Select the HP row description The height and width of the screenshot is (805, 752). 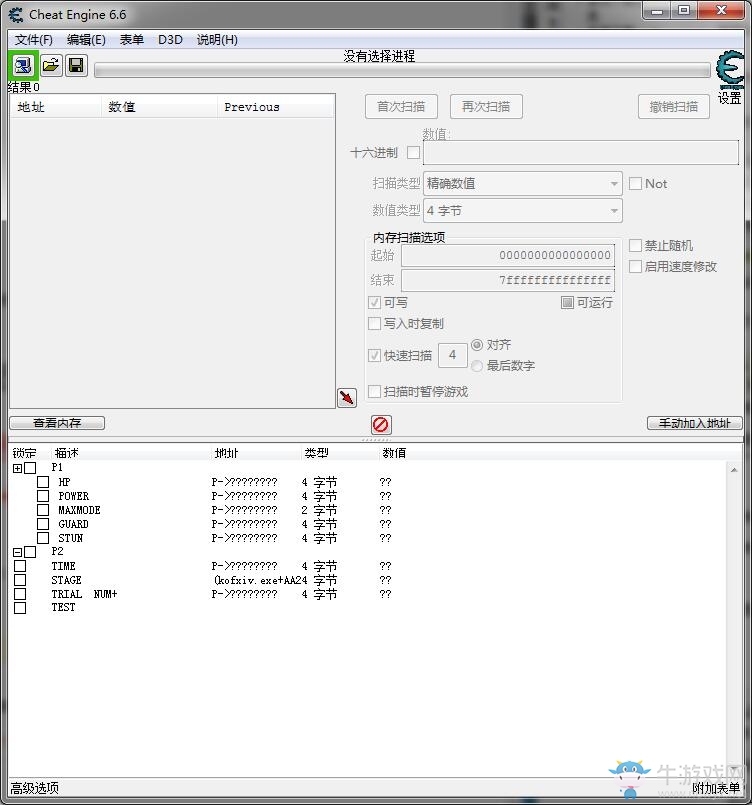tap(64, 482)
